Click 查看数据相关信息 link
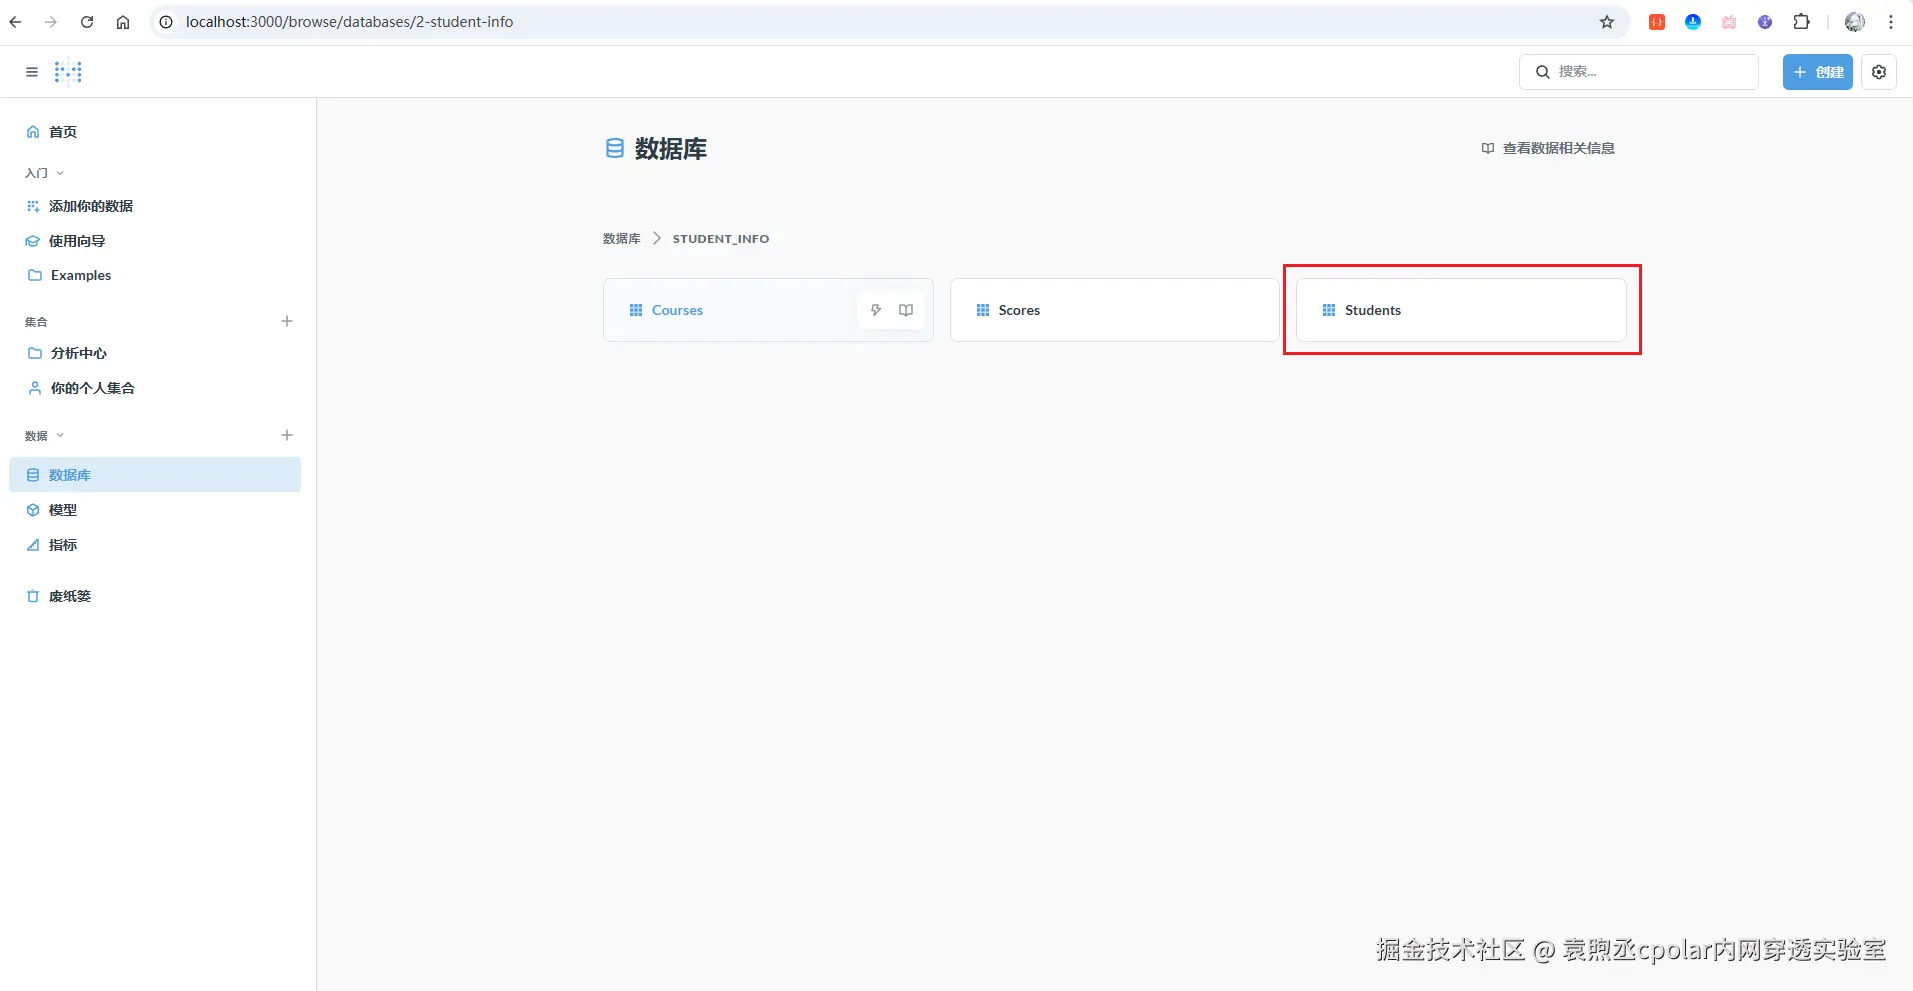 (x=1548, y=148)
